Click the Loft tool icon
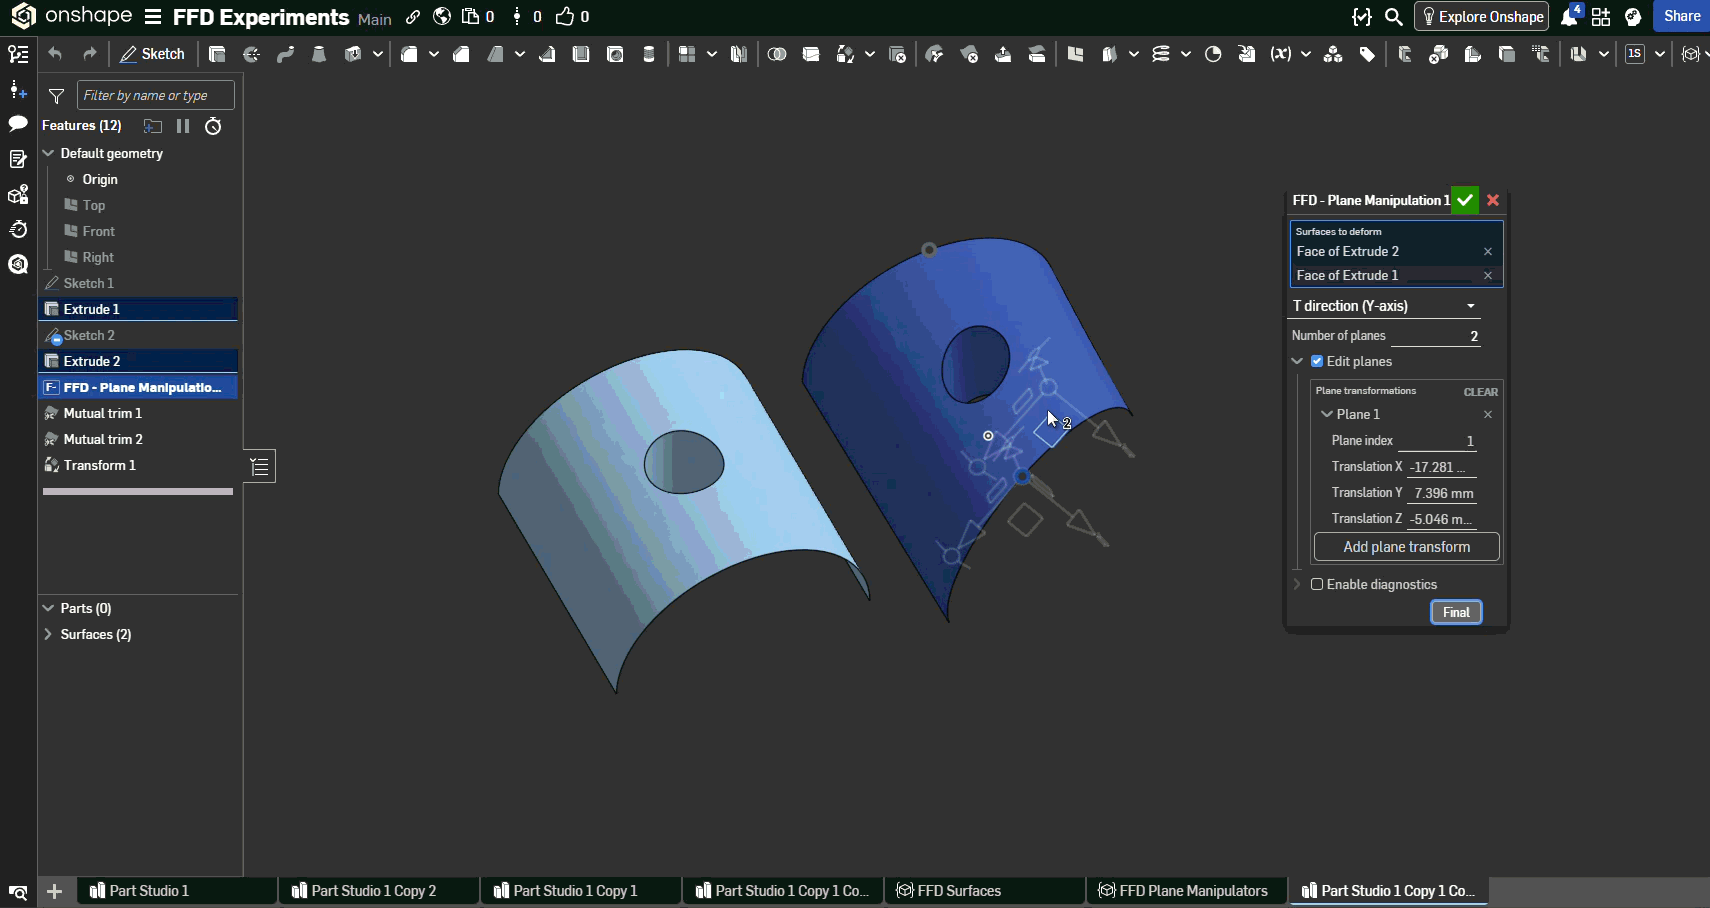The height and width of the screenshot is (908, 1710). [x=319, y=54]
